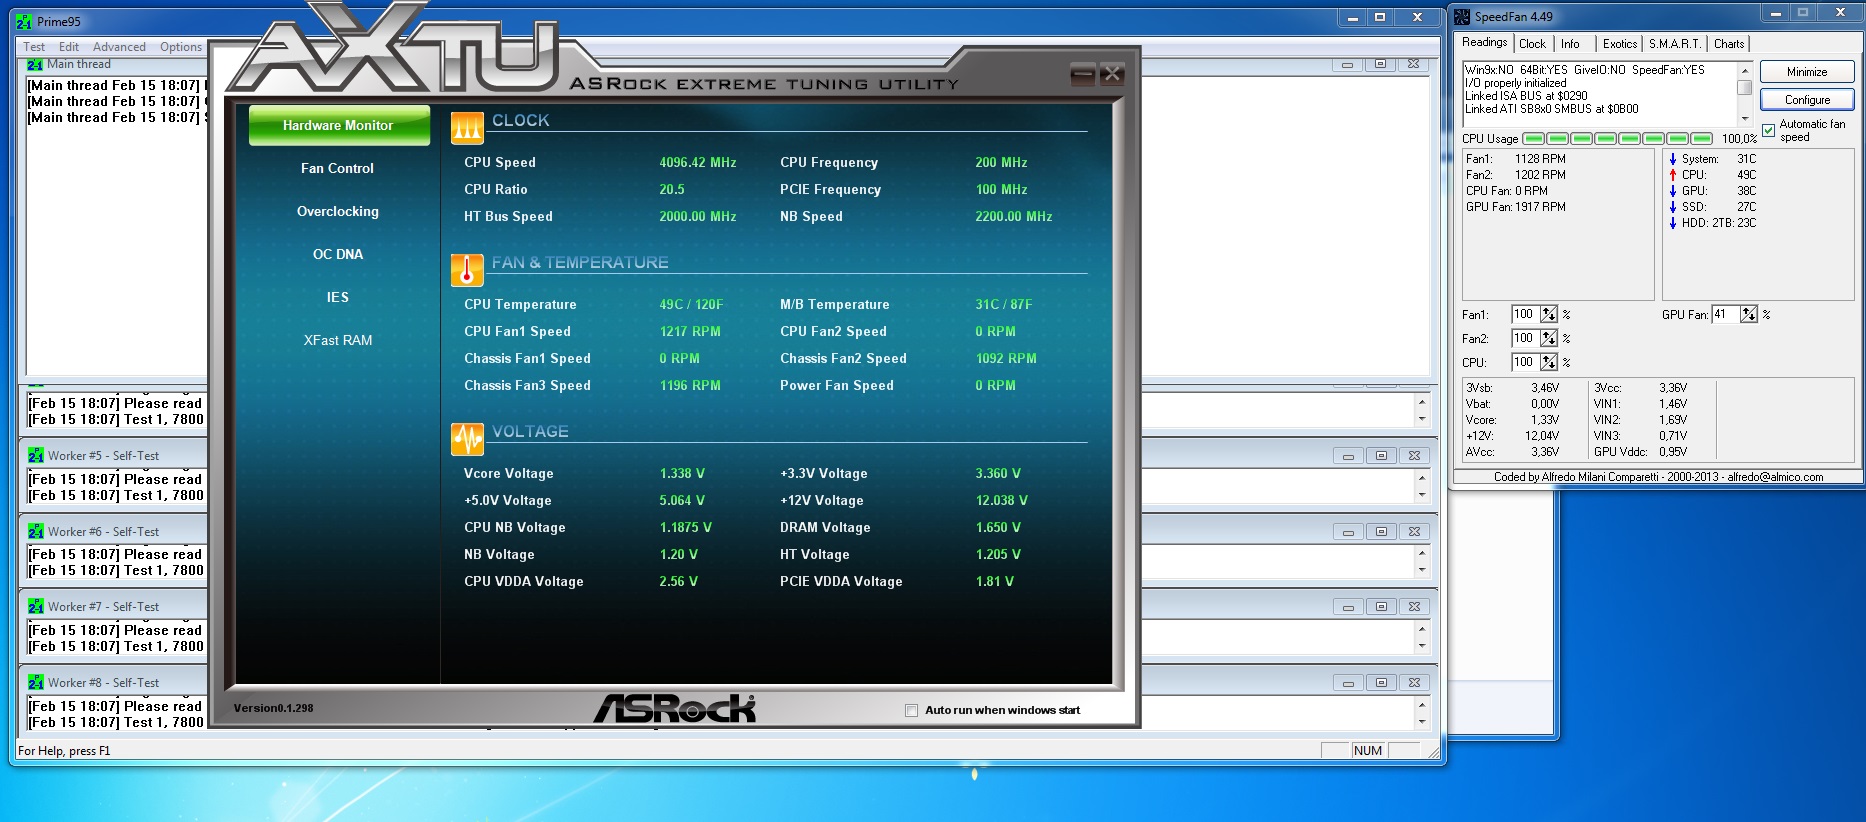Click the Prime95 title bar icon
The width and height of the screenshot is (1866, 822).
pyautogui.click(x=24, y=21)
